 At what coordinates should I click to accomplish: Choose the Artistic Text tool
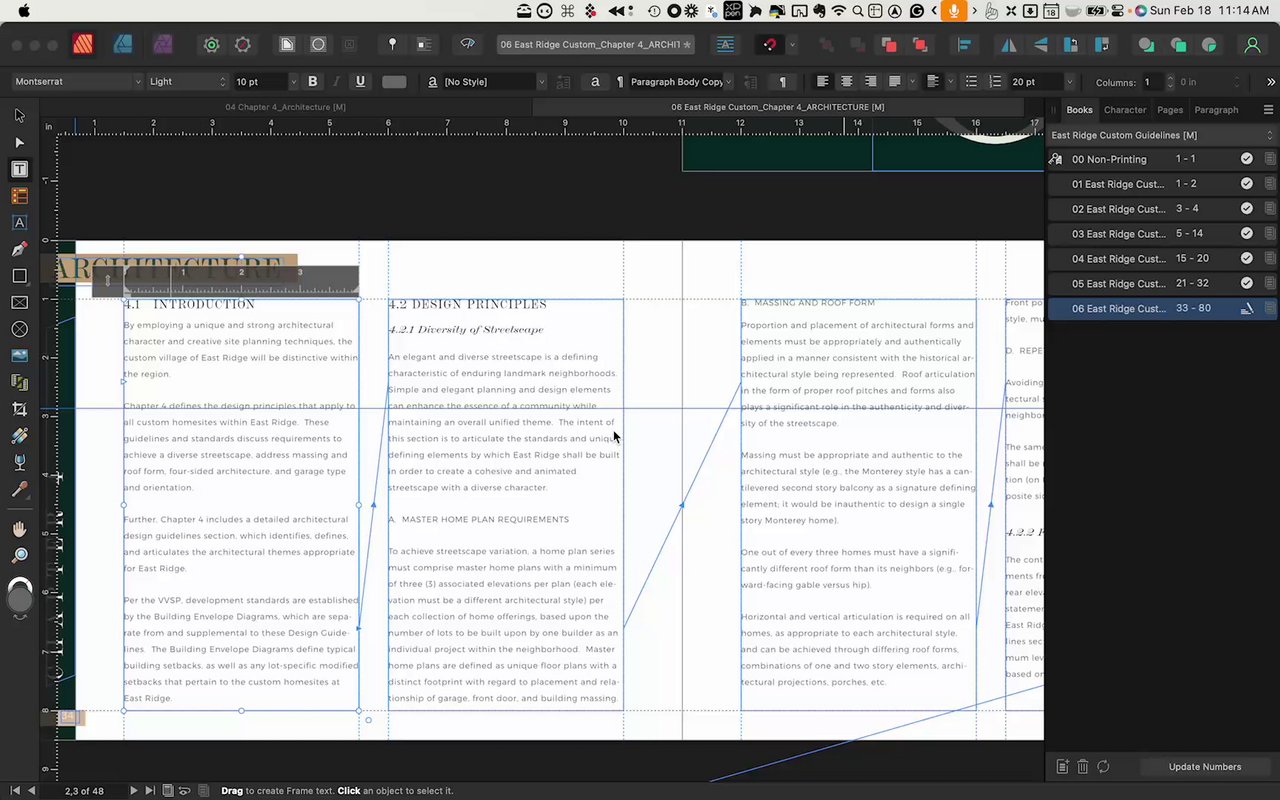(x=19, y=222)
